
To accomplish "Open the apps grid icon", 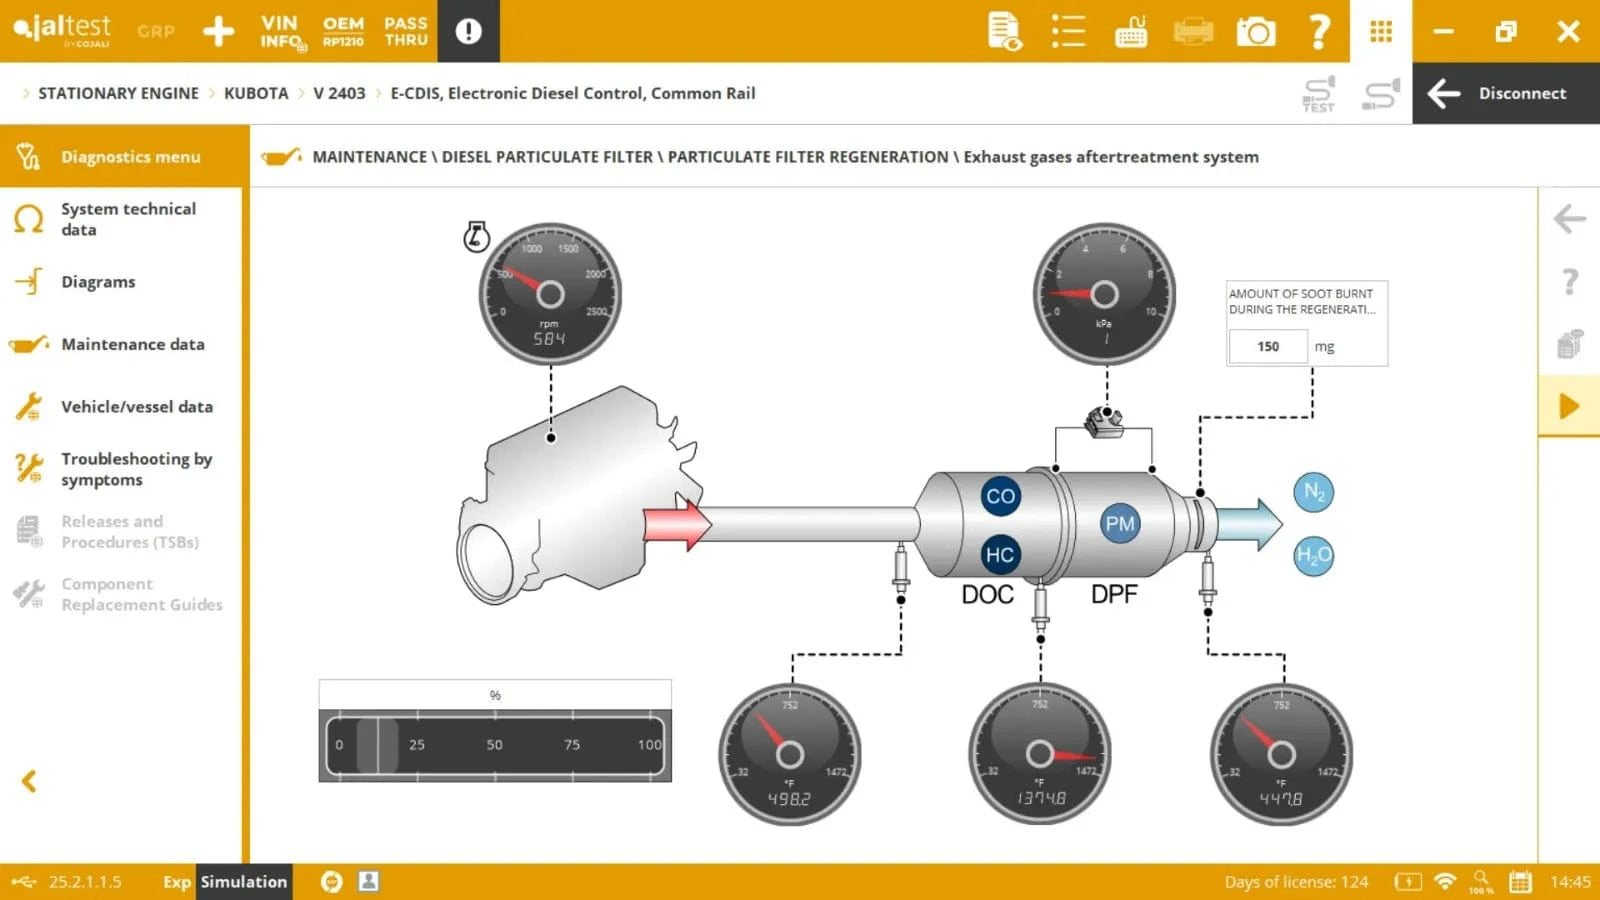I will click(x=1381, y=32).
